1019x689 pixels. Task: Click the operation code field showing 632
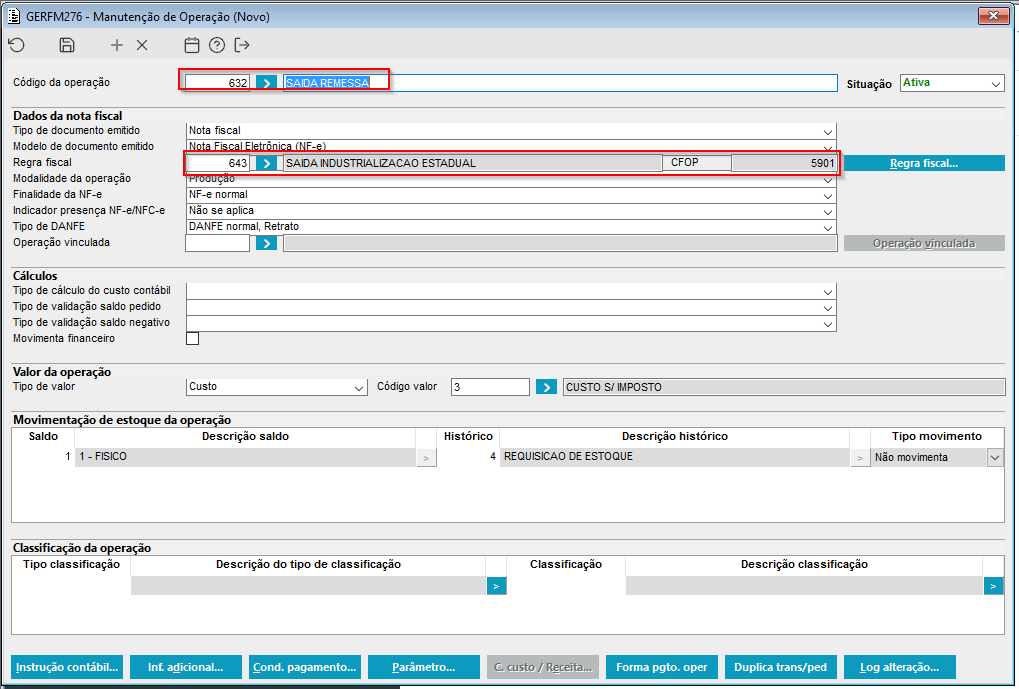click(x=218, y=83)
